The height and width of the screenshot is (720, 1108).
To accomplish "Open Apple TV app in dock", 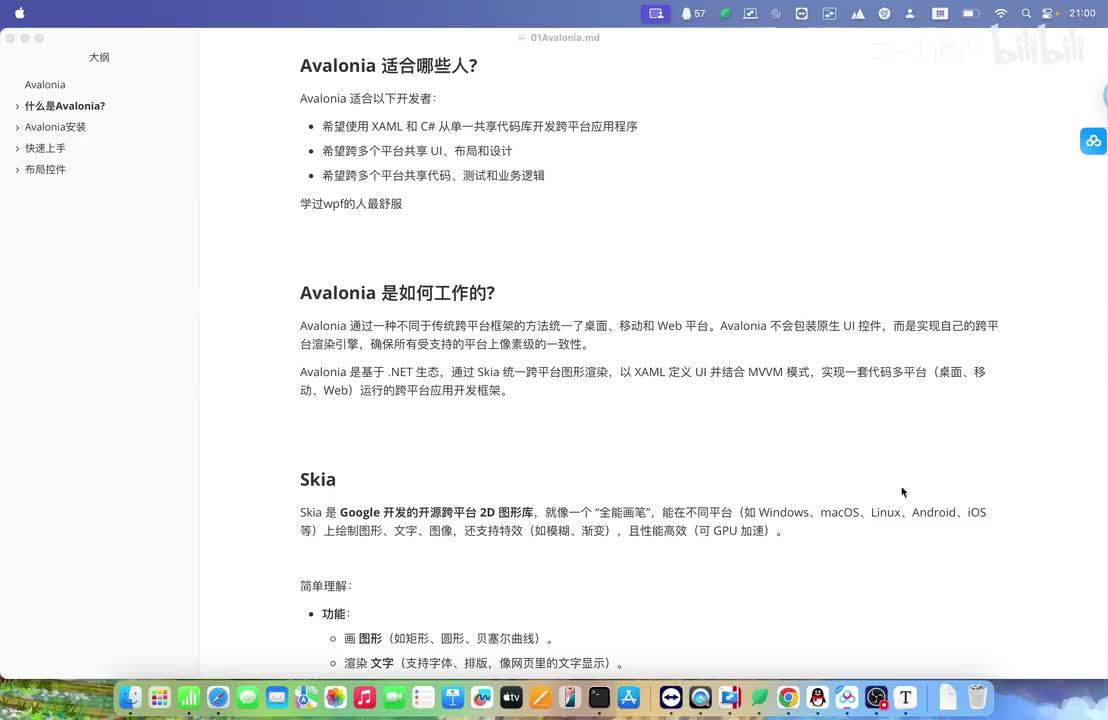I will (512, 698).
